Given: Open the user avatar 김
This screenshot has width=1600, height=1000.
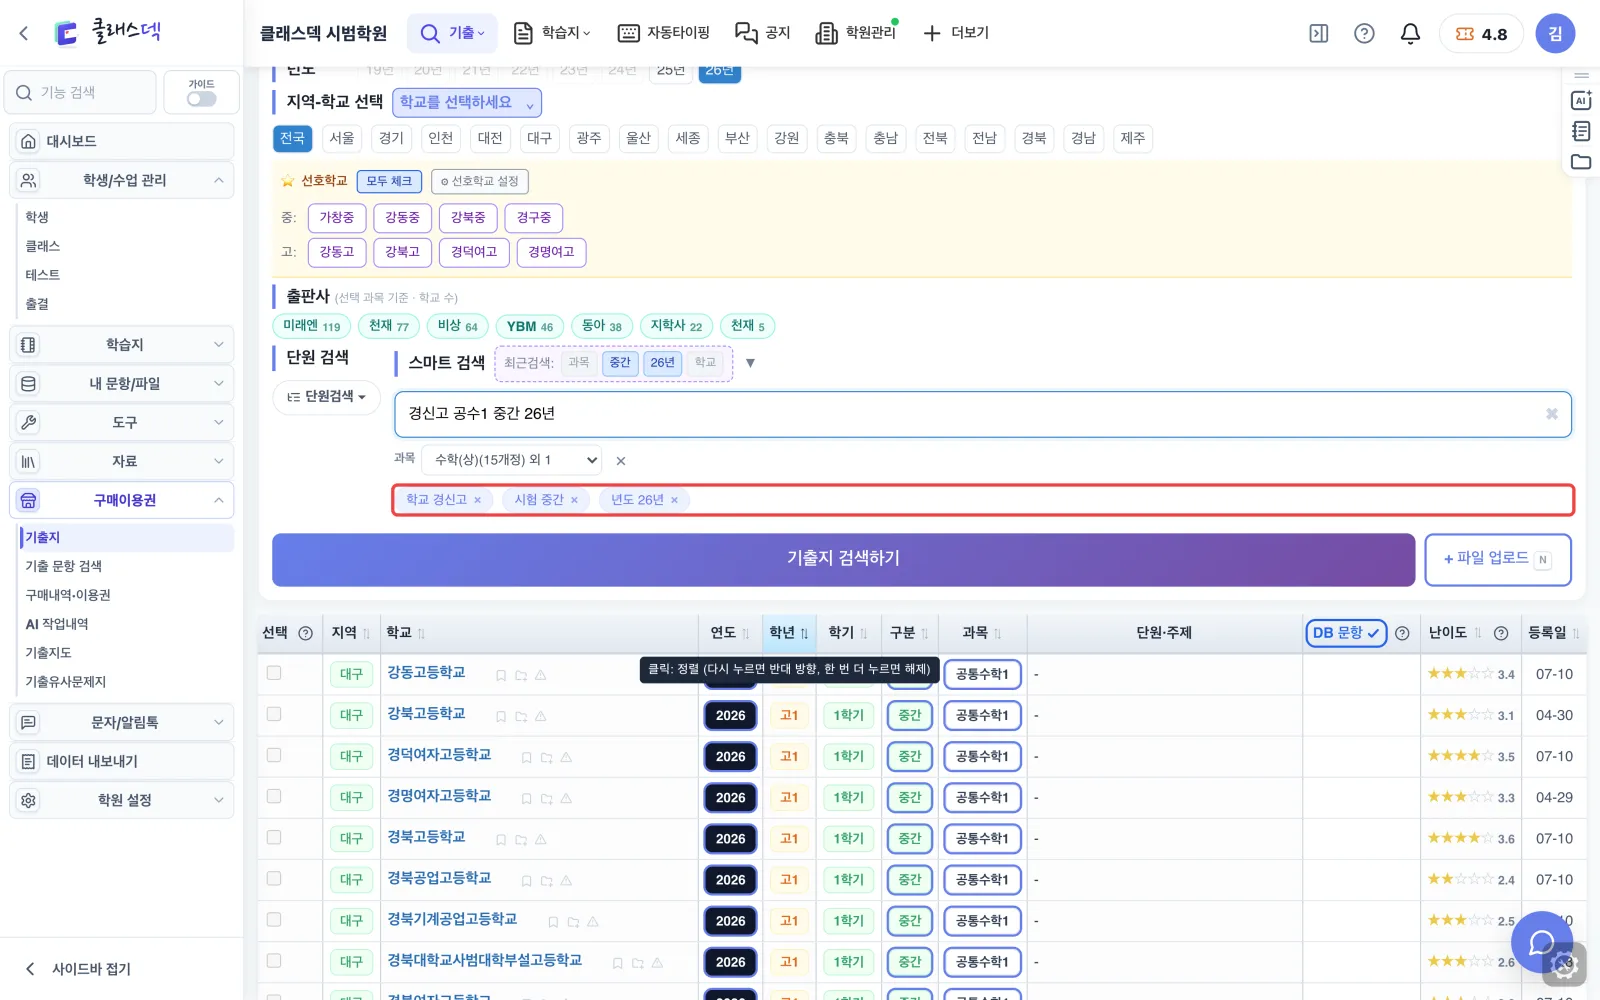Looking at the screenshot, I should [x=1555, y=33].
